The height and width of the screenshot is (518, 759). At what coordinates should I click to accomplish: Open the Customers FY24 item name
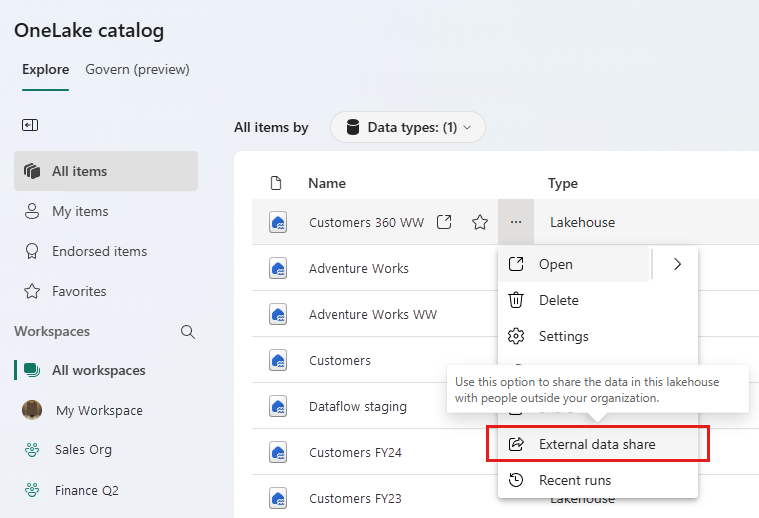(355, 452)
